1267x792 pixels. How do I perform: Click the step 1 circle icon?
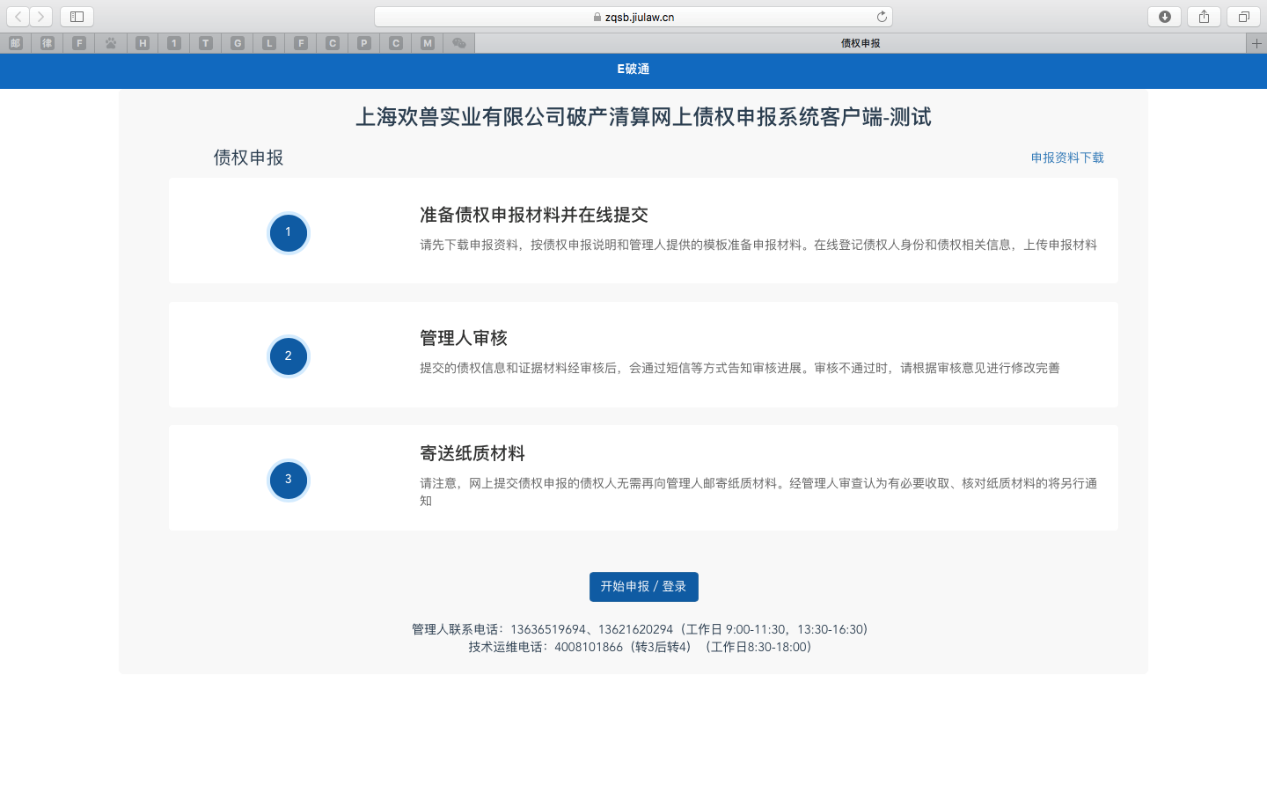pyautogui.click(x=288, y=233)
